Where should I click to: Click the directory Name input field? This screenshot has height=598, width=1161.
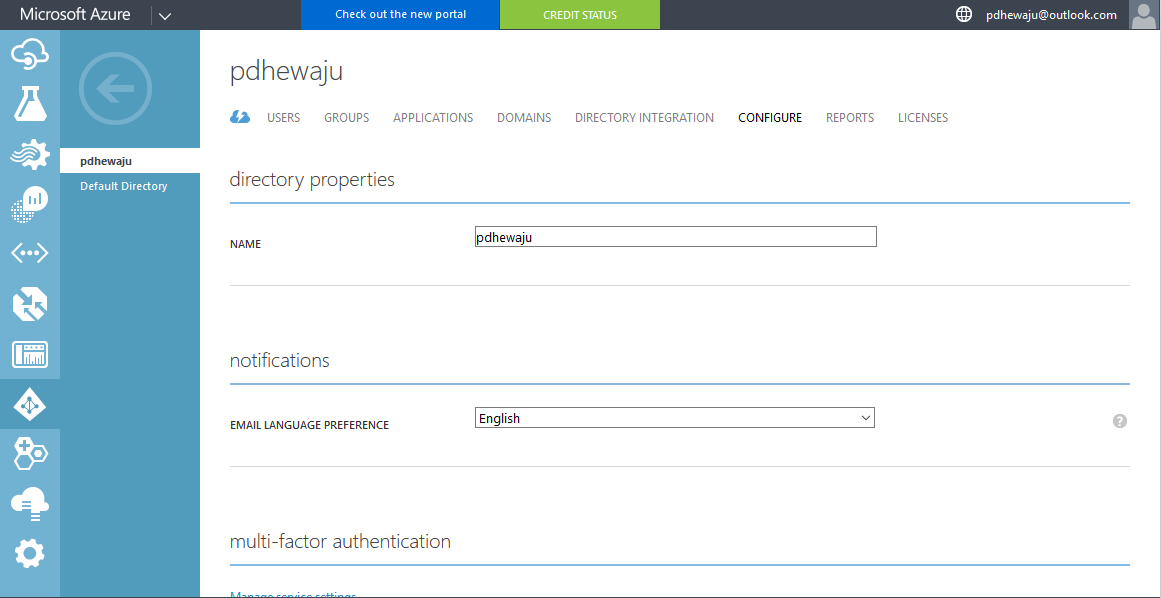coord(675,237)
